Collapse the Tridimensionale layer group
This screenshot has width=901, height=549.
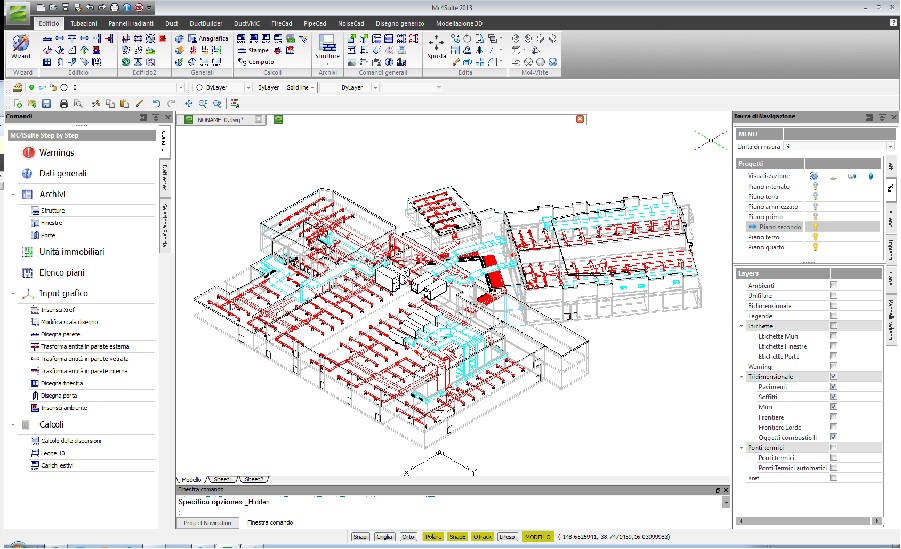tap(741, 377)
